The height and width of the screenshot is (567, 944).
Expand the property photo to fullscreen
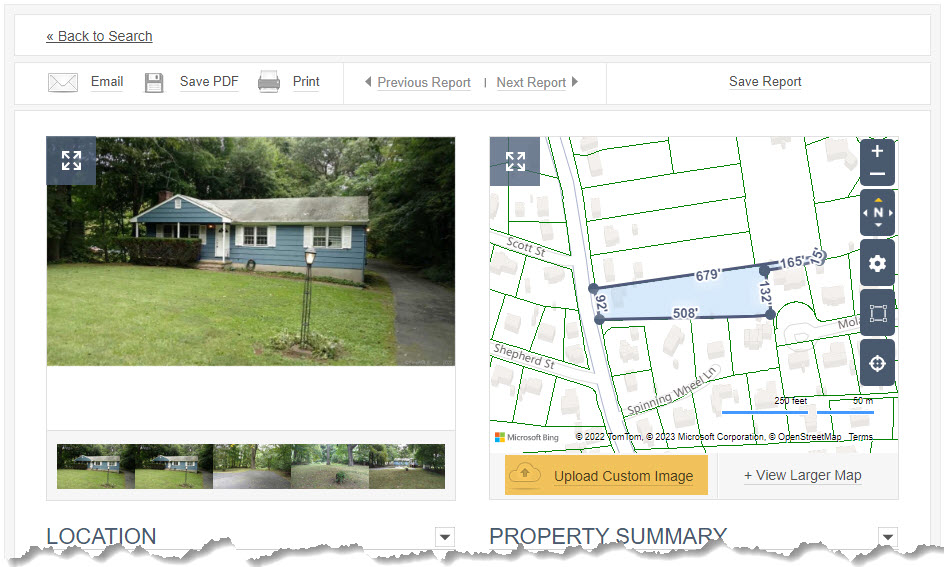[x=71, y=161]
